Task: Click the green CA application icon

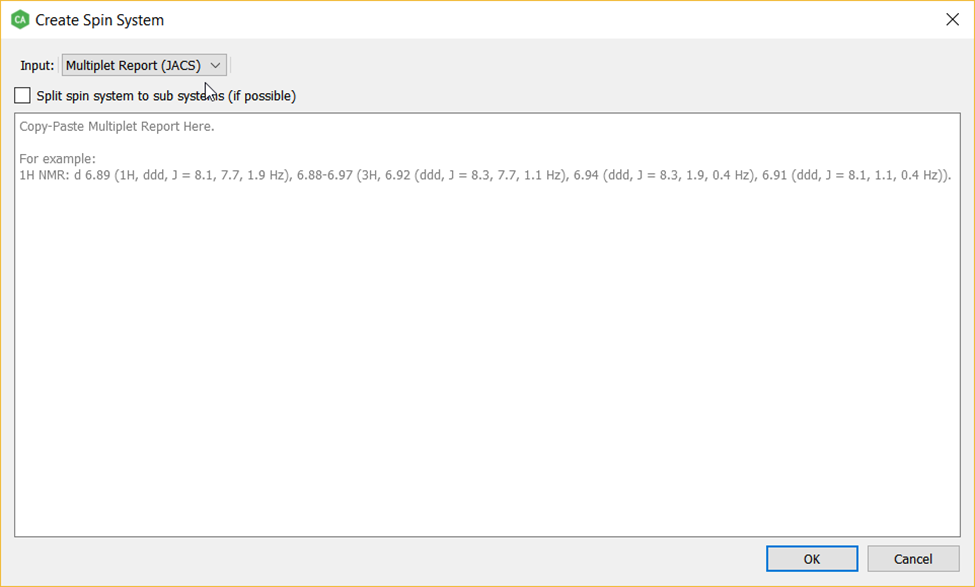Action: coord(20,20)
